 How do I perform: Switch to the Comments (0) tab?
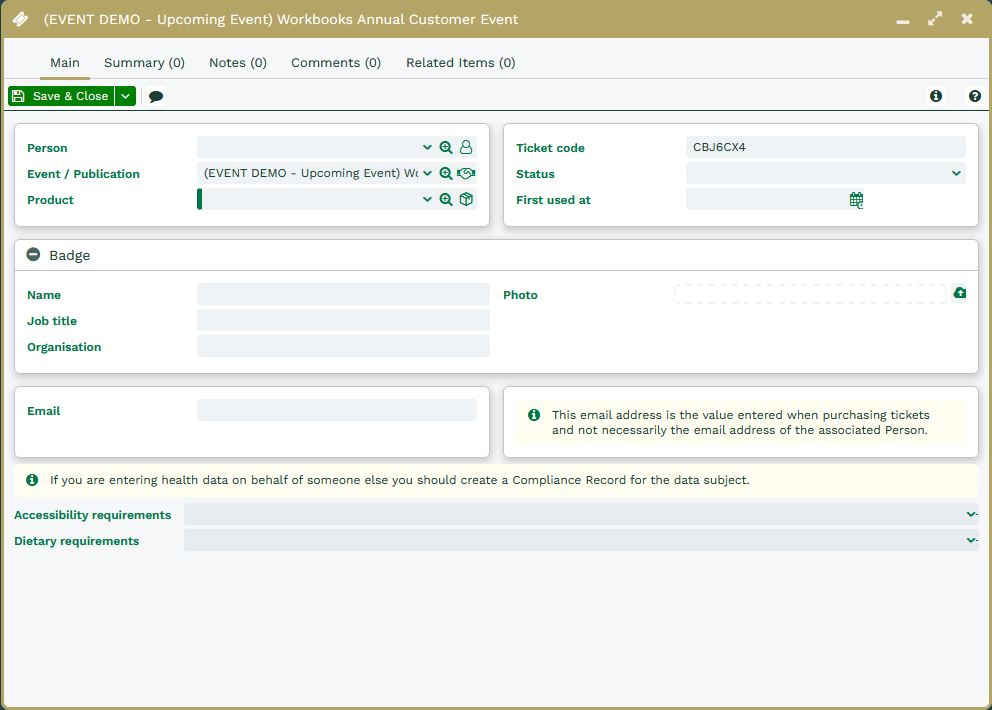point(336,63)
